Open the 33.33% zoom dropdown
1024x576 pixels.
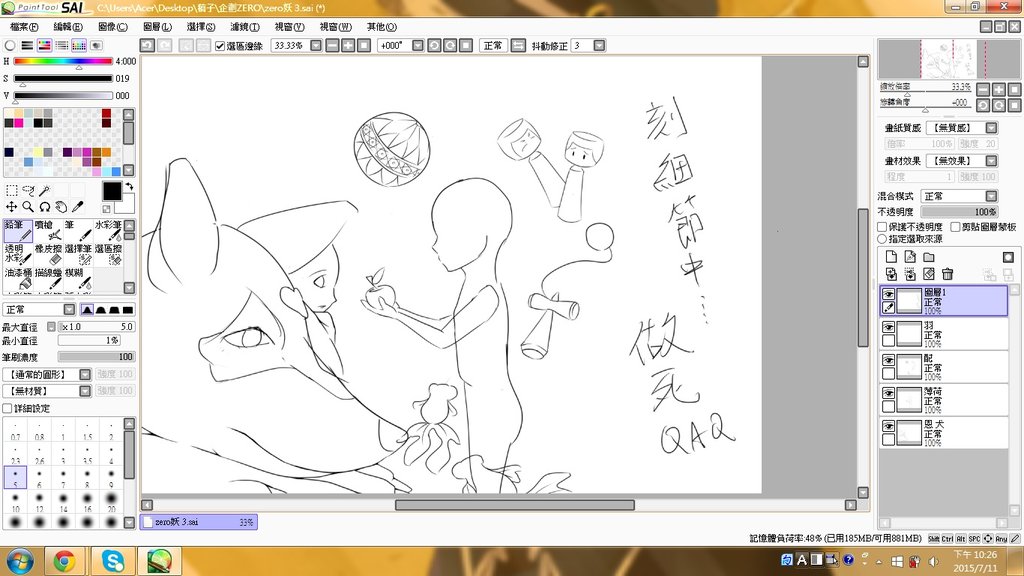click(316, 45)
